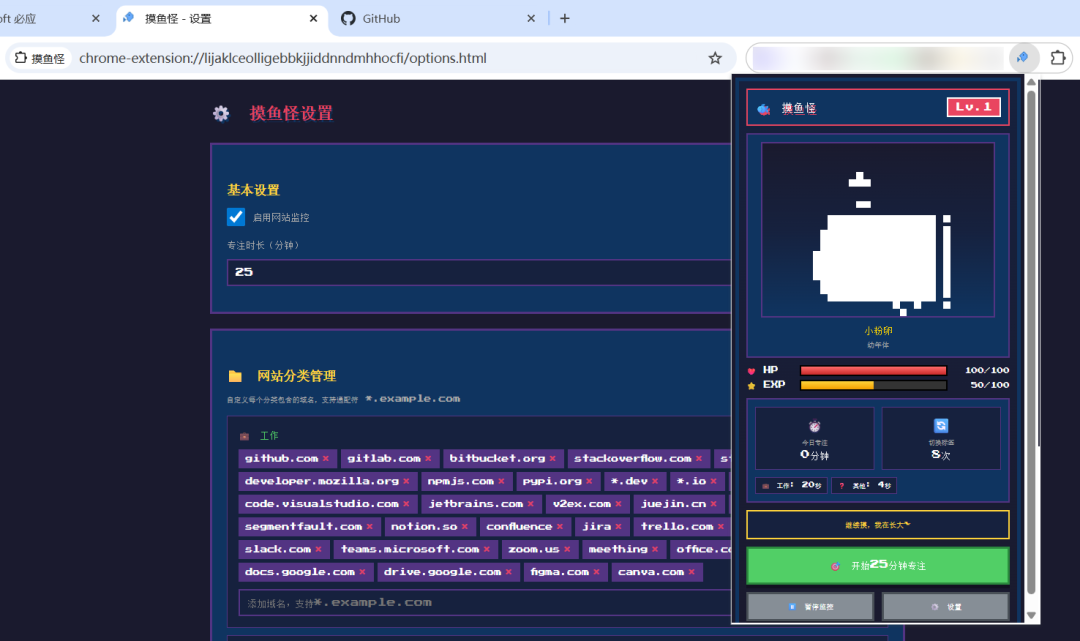The image size is (1080, 641).
Task: Click the 今日专注 stopwatch stat card
Action: click(x=815, y=439)
